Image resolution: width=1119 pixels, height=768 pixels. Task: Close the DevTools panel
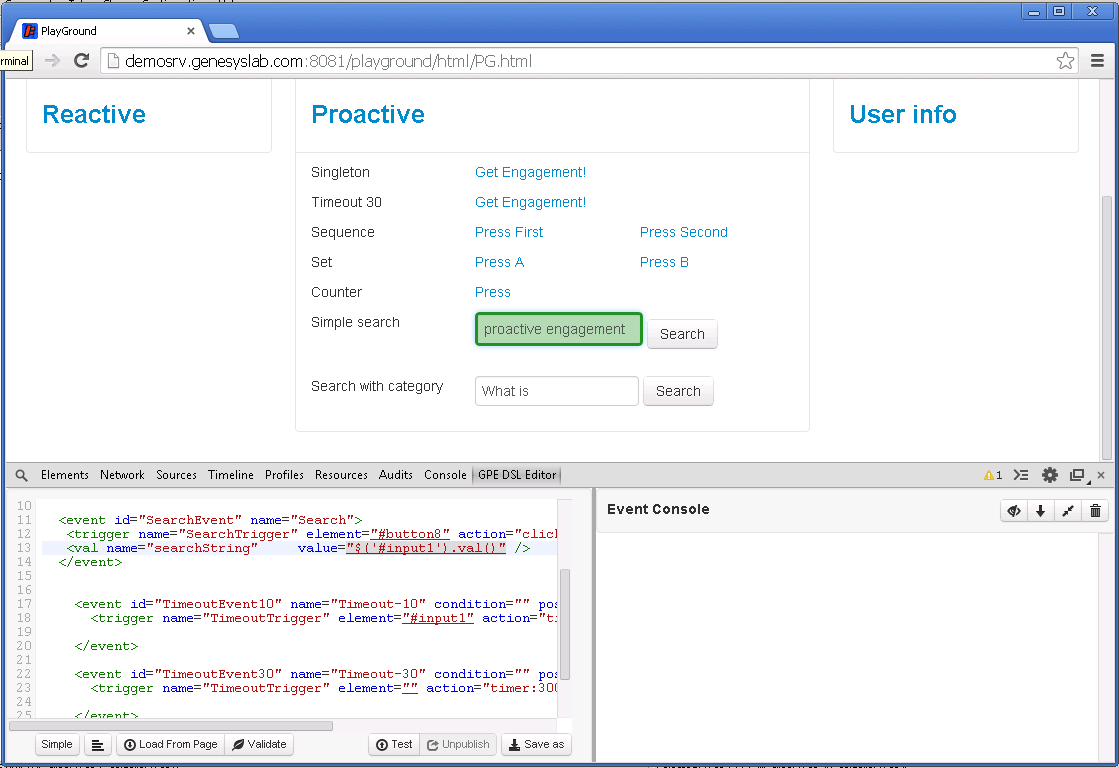pyautogui.click(x=1100, y=475)
